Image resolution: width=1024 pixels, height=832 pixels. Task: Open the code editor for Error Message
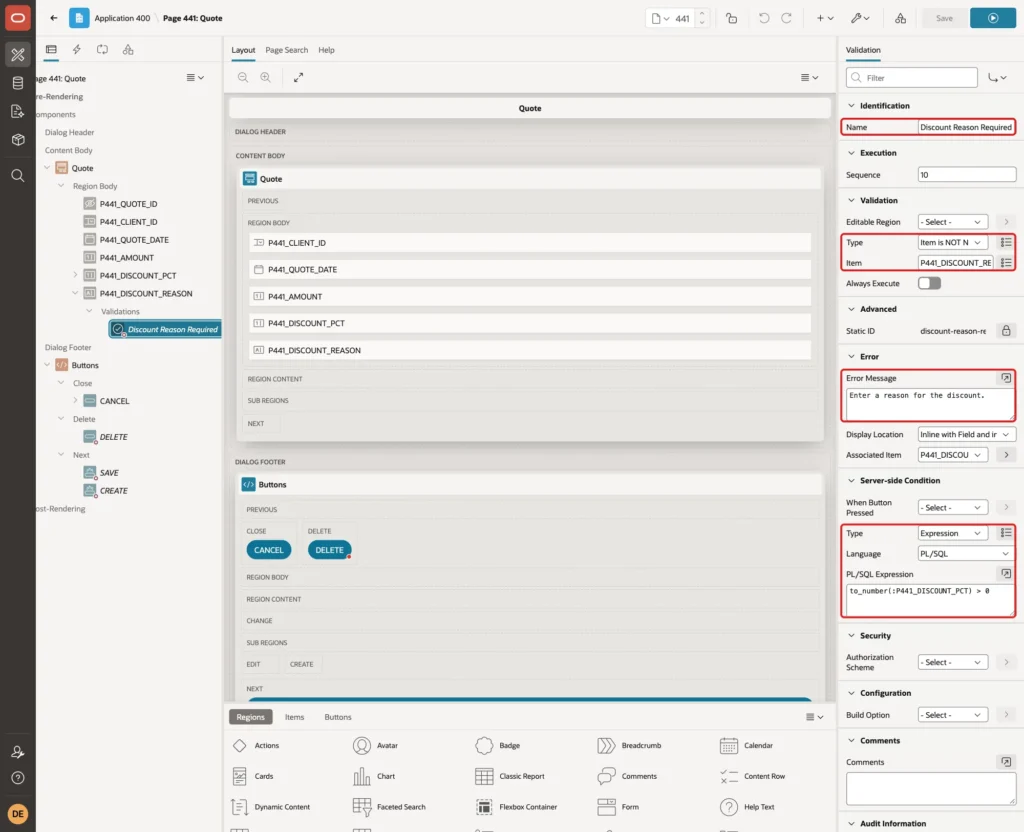click(x=1006, y=378)
